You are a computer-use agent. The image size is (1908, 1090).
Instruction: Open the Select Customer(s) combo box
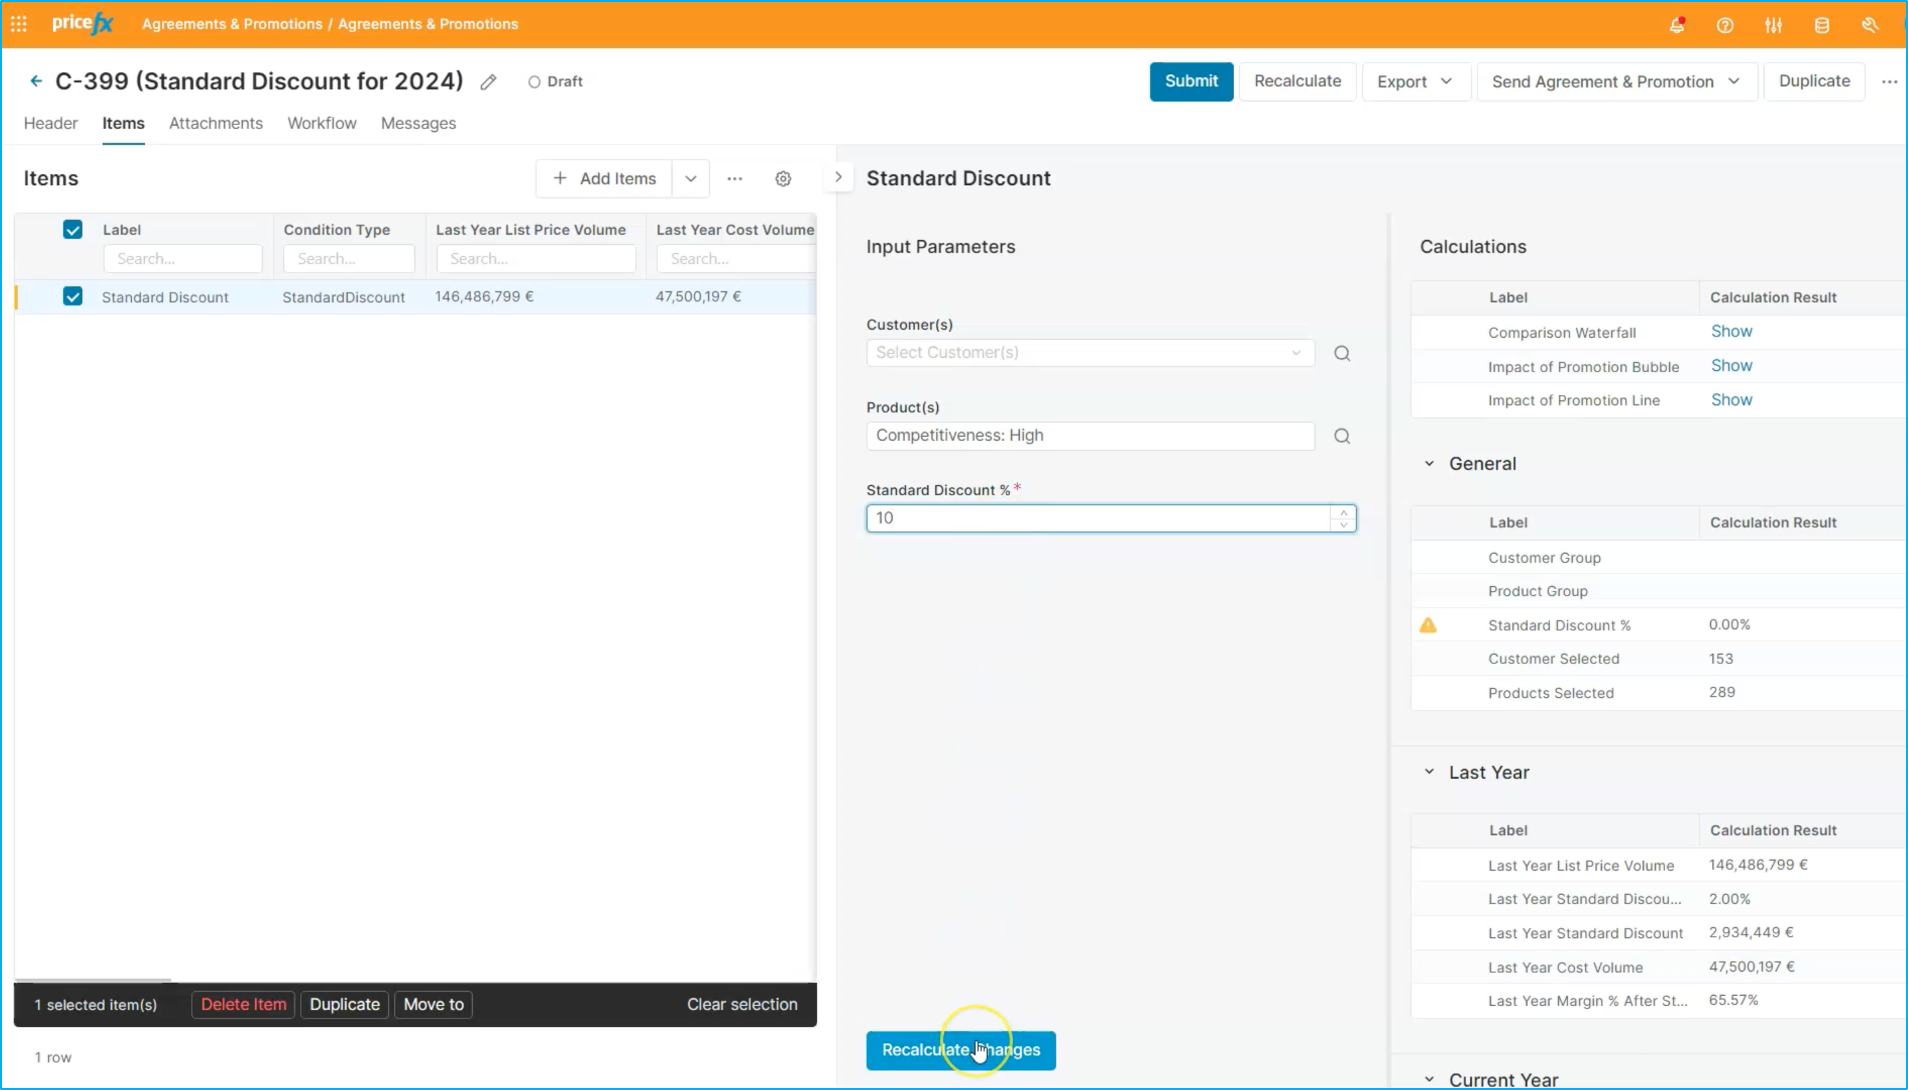[x=1089, y=353]
